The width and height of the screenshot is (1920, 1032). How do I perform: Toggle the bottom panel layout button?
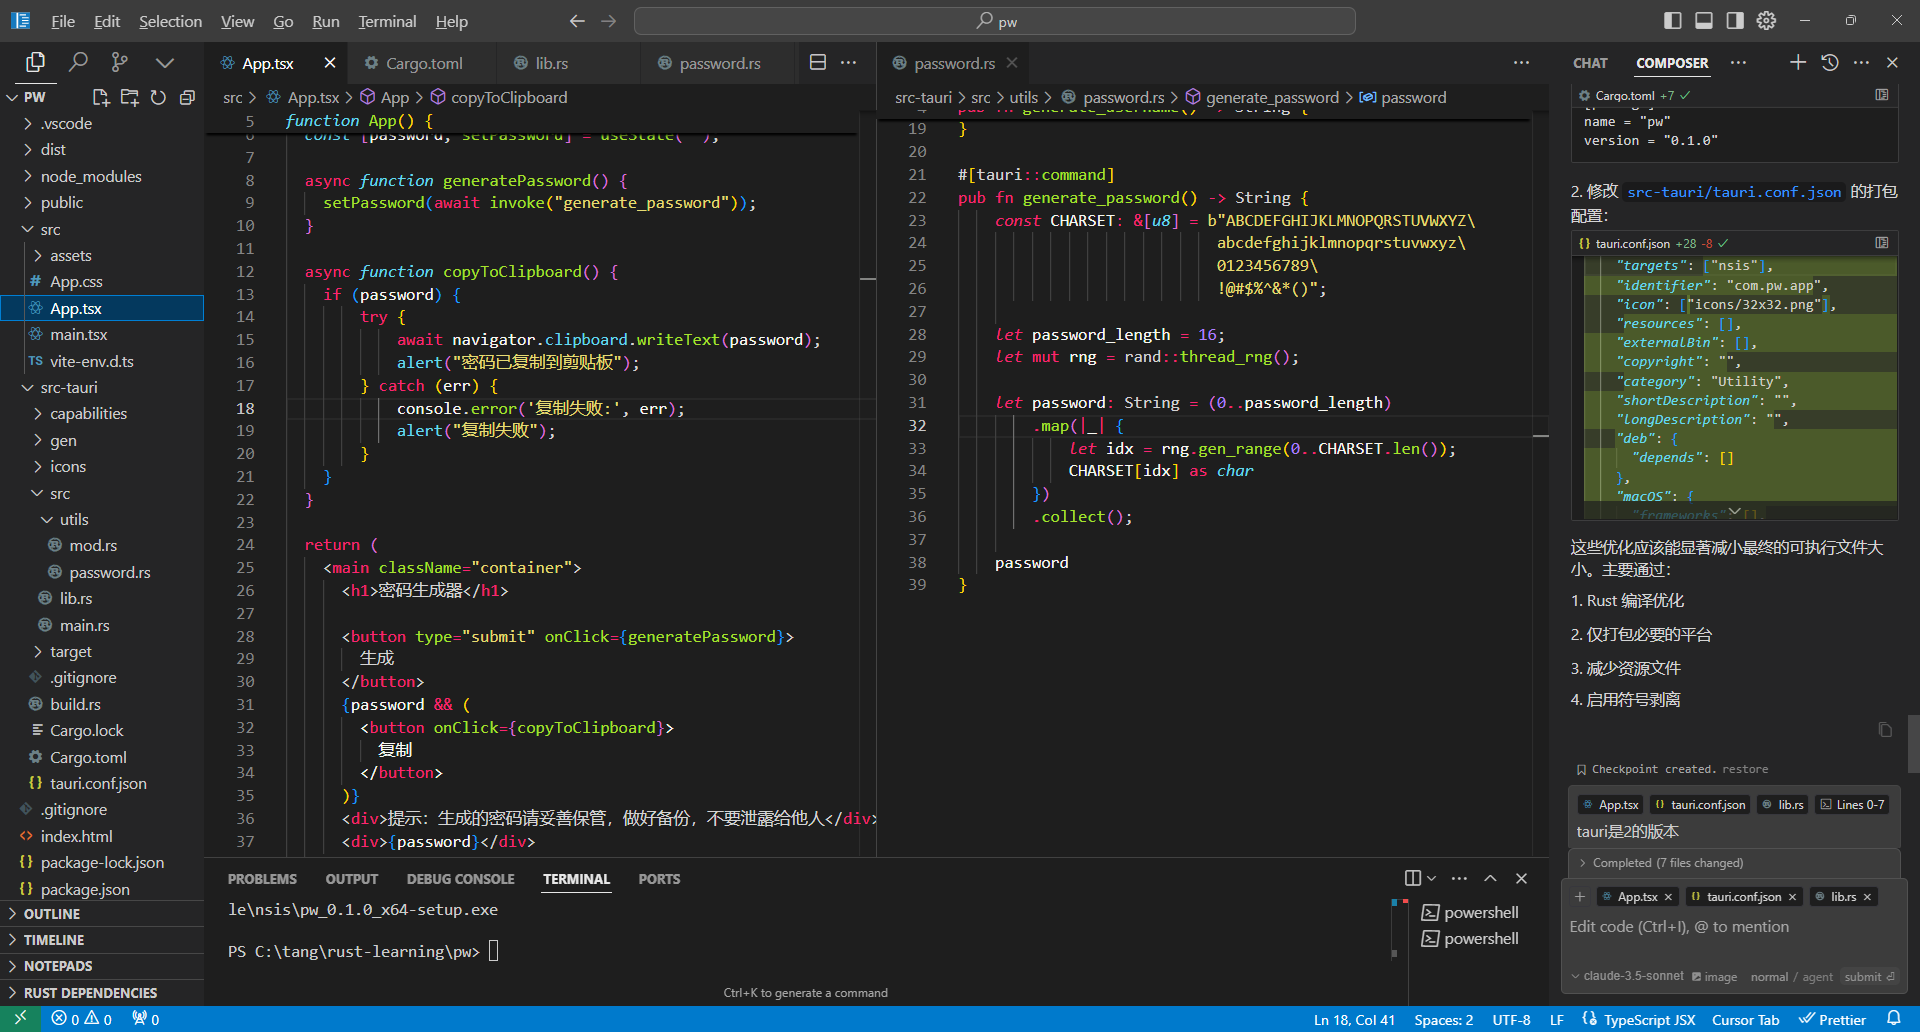tap(1704, 21)
